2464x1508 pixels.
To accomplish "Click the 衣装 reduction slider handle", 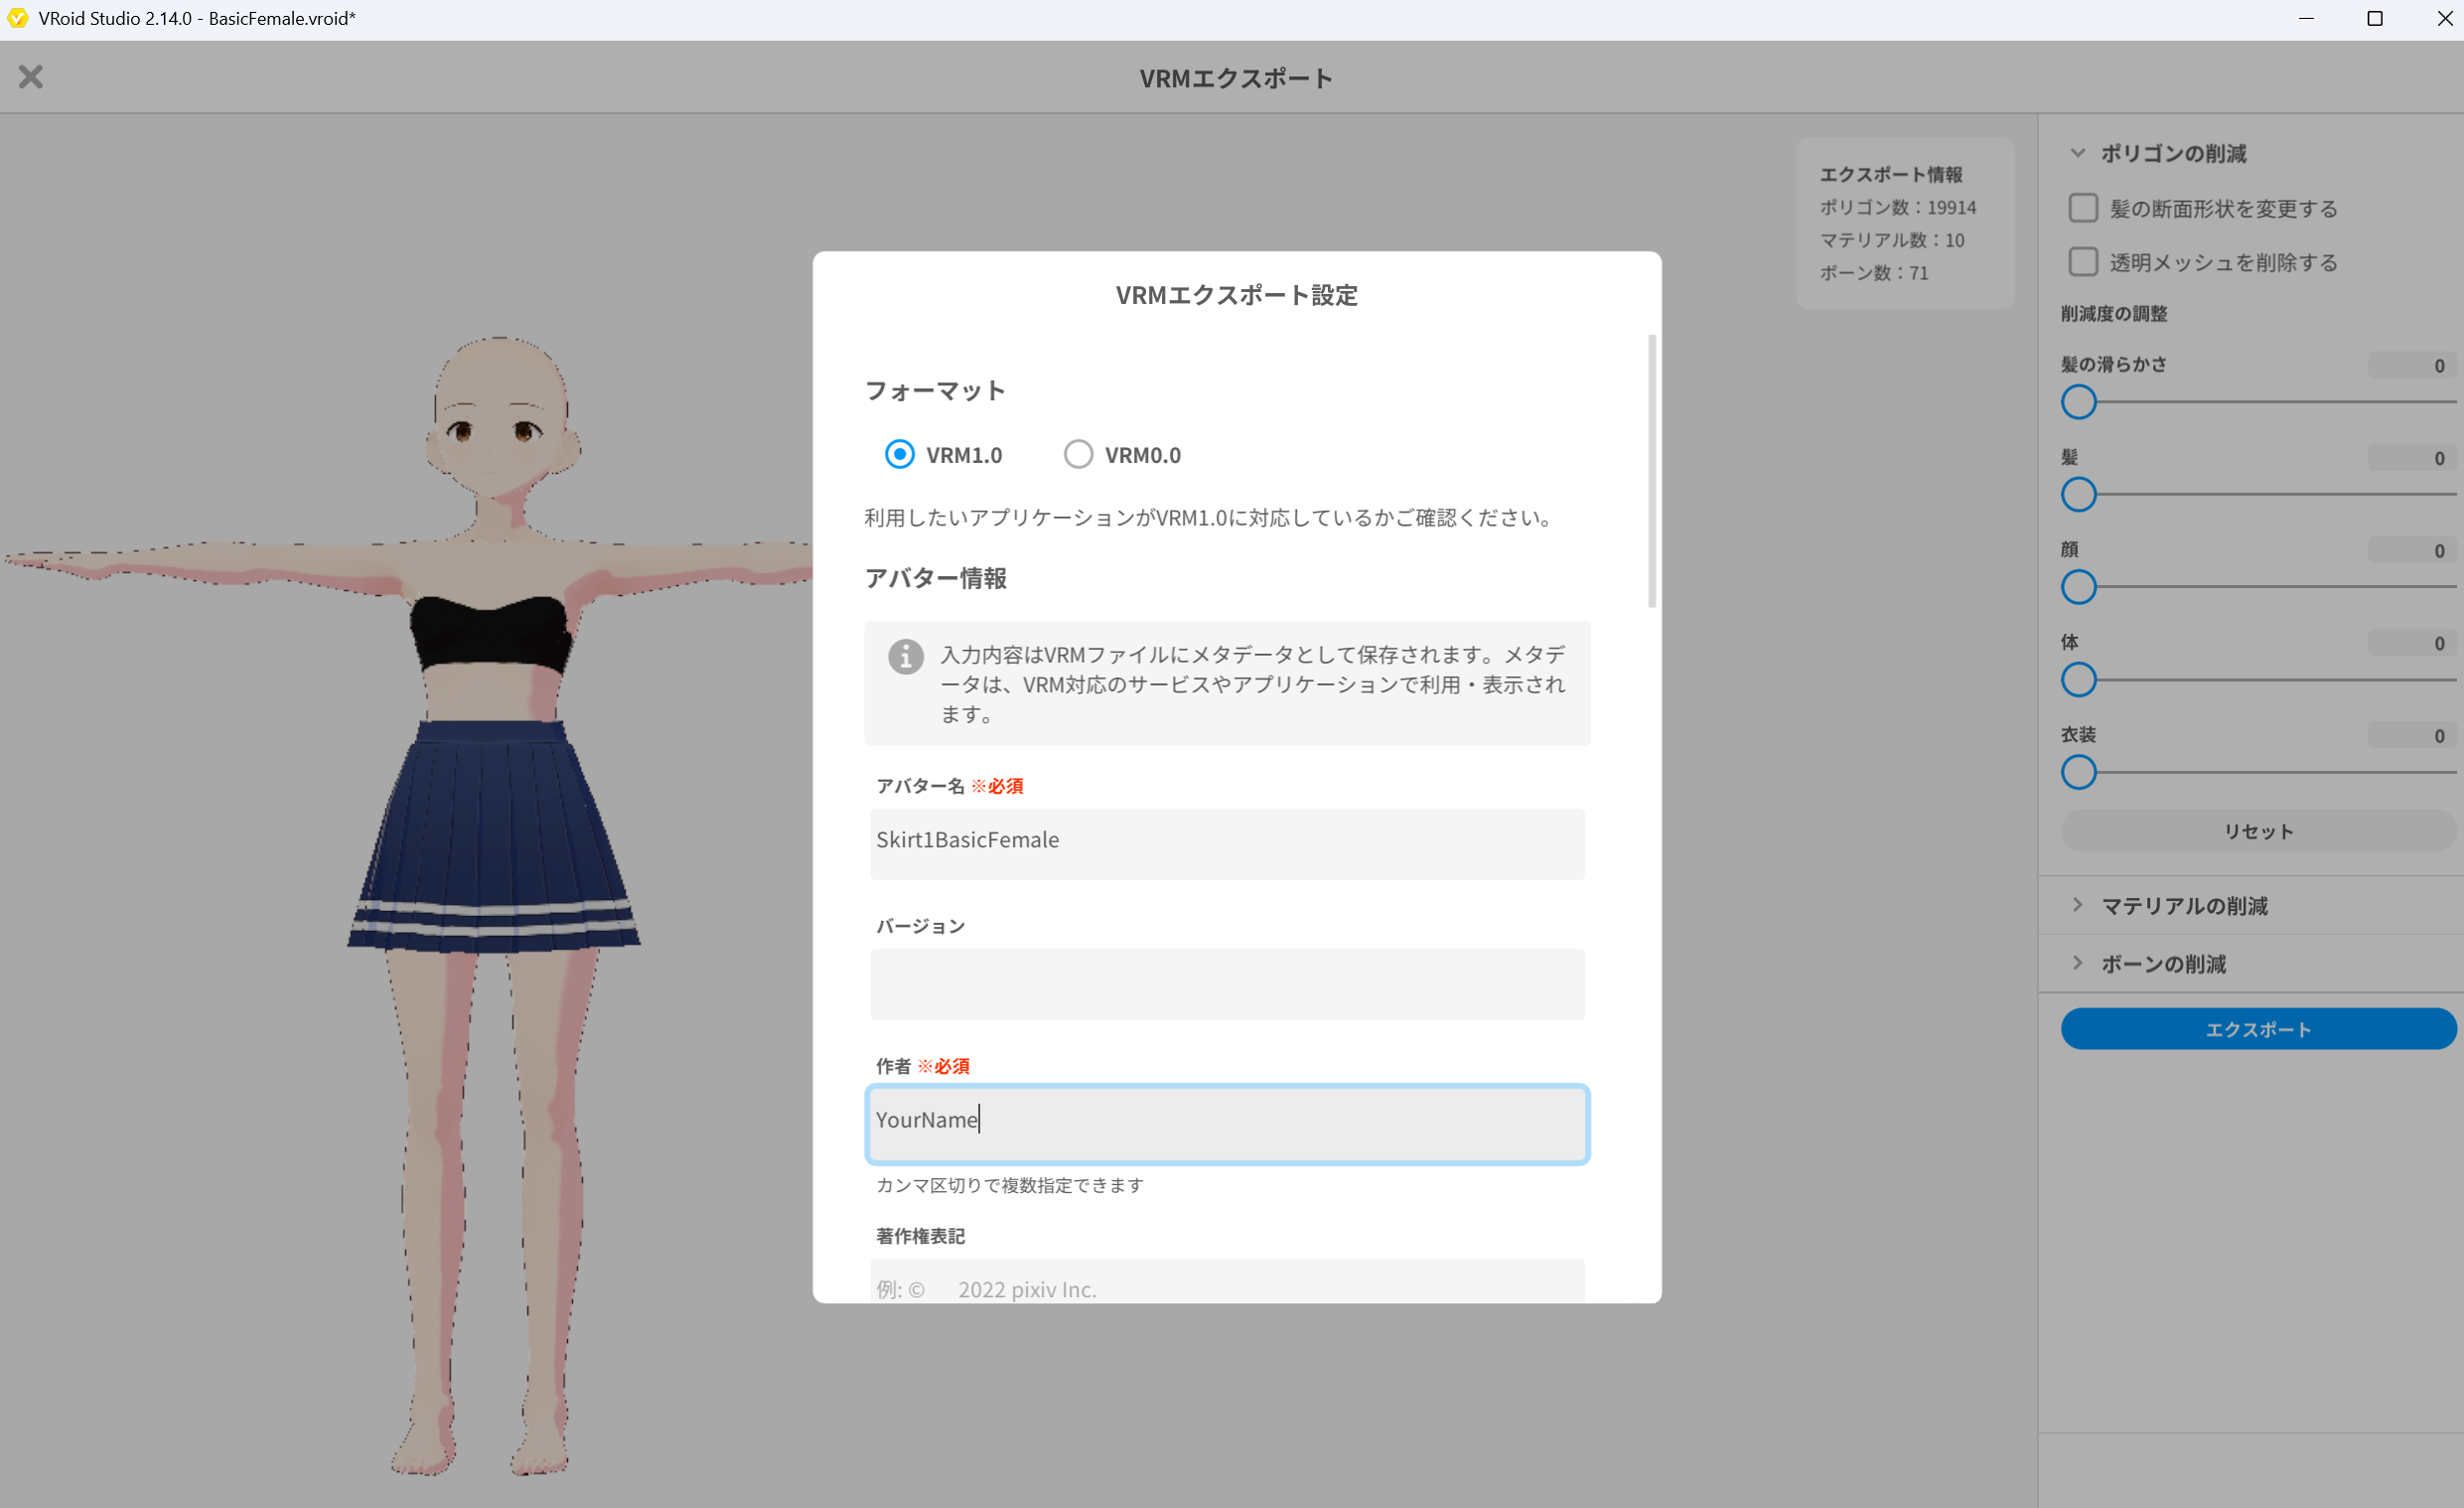I will coord(2079,772).
